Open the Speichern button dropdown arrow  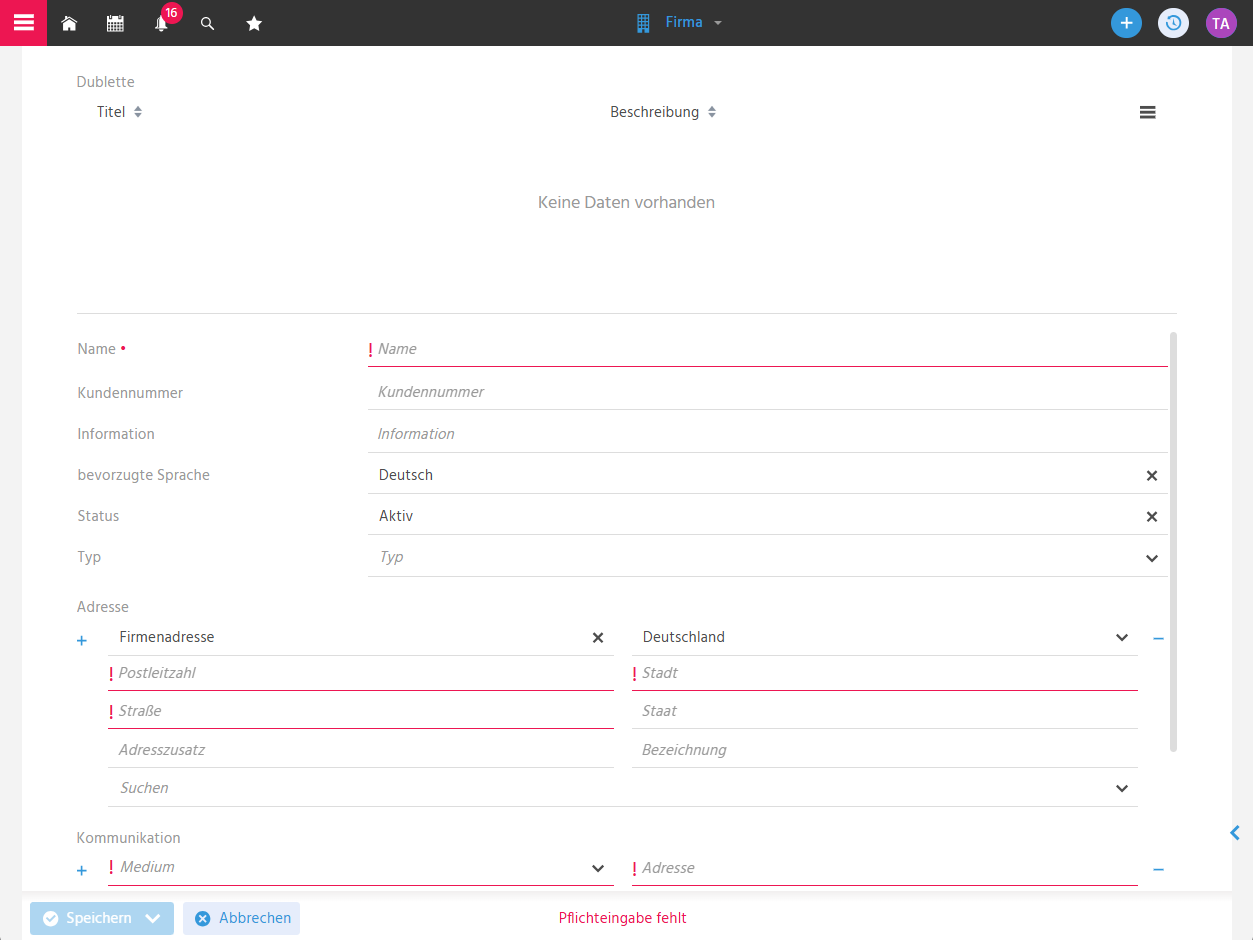[x=153, y=918]
